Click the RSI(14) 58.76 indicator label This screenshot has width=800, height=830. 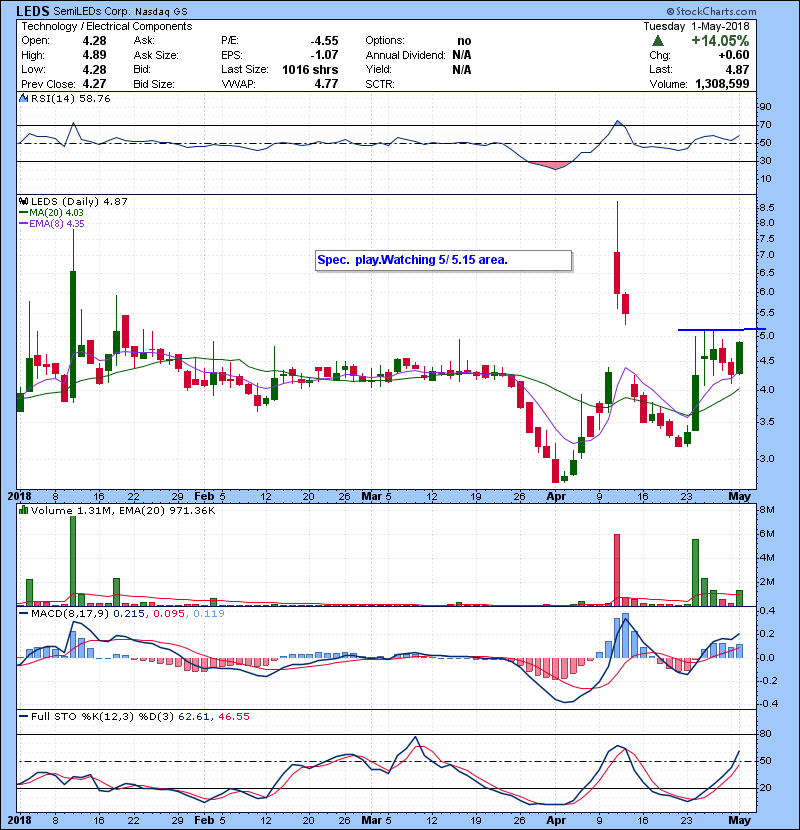pyautogui.click(x=71, y=98)
